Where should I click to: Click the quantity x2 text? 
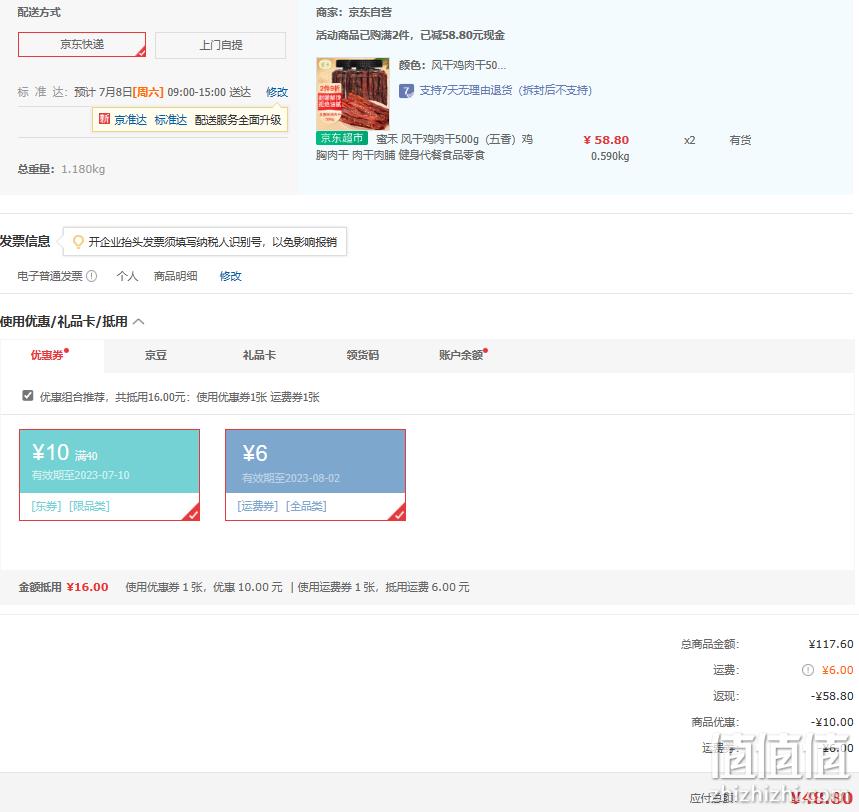(x=689, y=140)
